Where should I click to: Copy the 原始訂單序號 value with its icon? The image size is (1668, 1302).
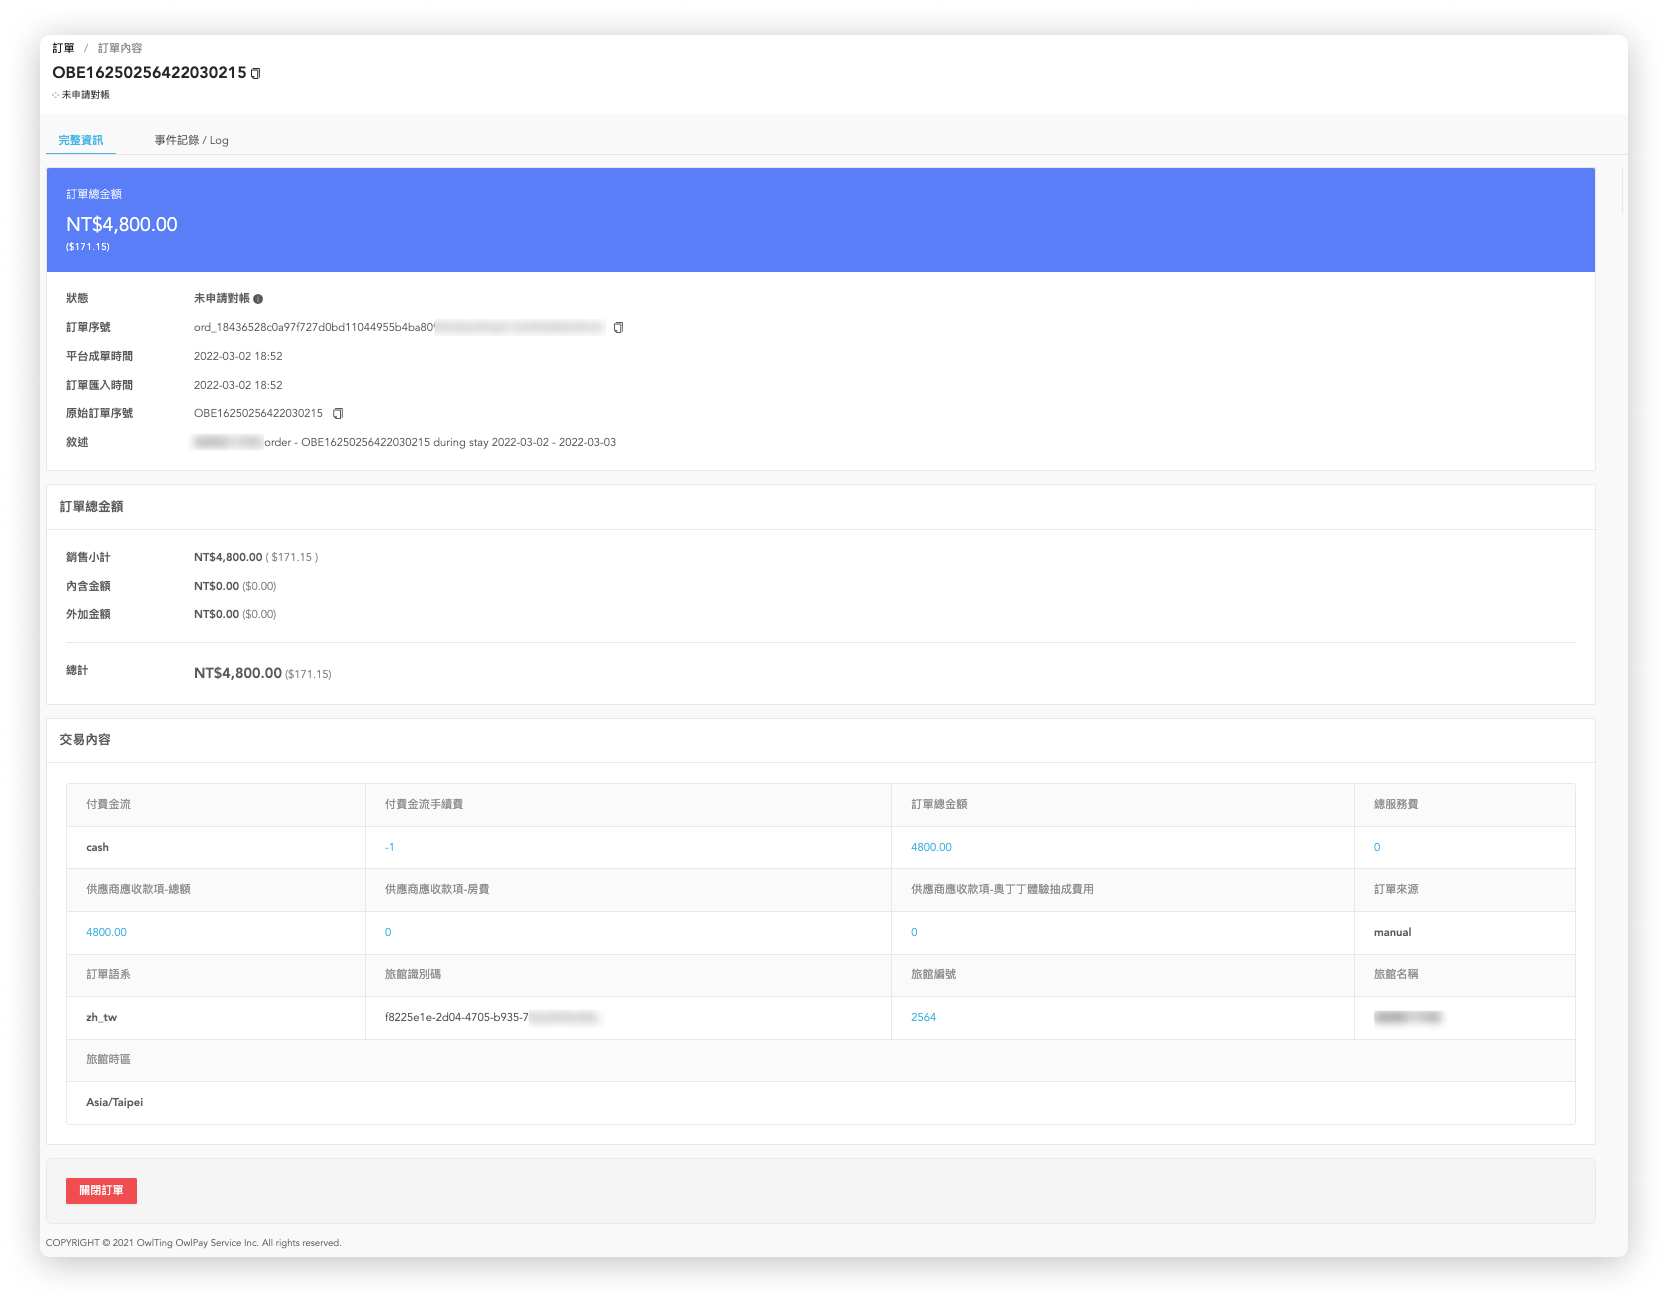(338, 413)
